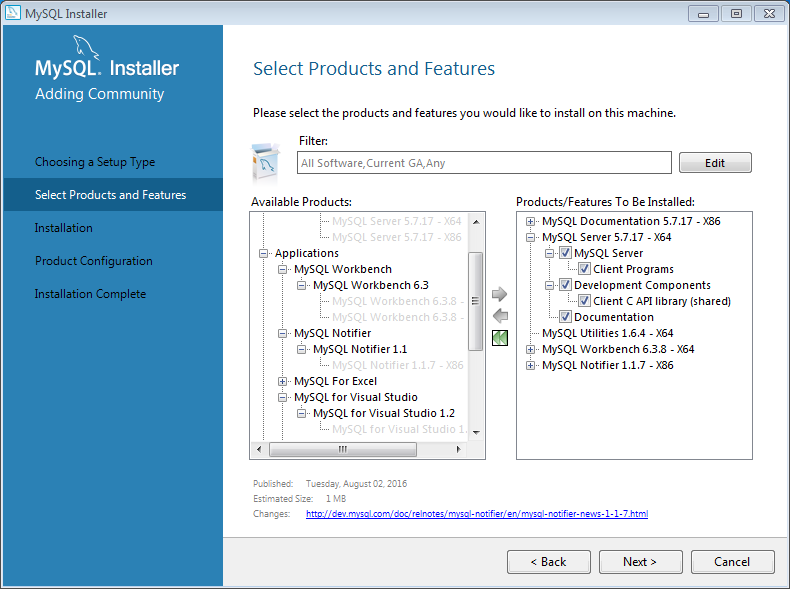Uncheck the Documentation feature checkbox
The height and width of the screenshot is (589, 790).
[565, 317]
